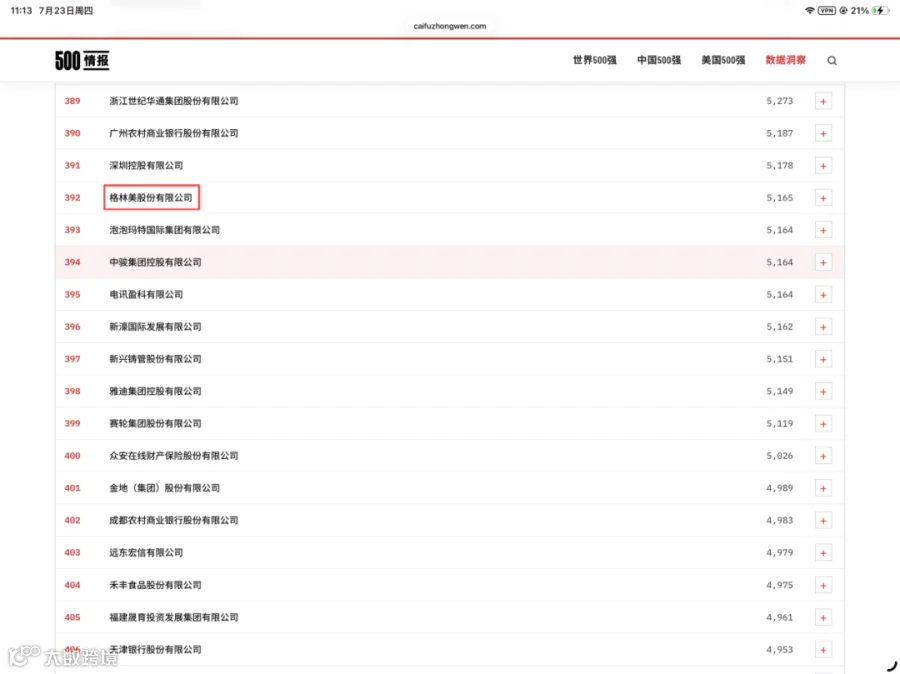Expand row 福建晟育投资发展 with plus button
Screen dimensions: 900x674
823,617
